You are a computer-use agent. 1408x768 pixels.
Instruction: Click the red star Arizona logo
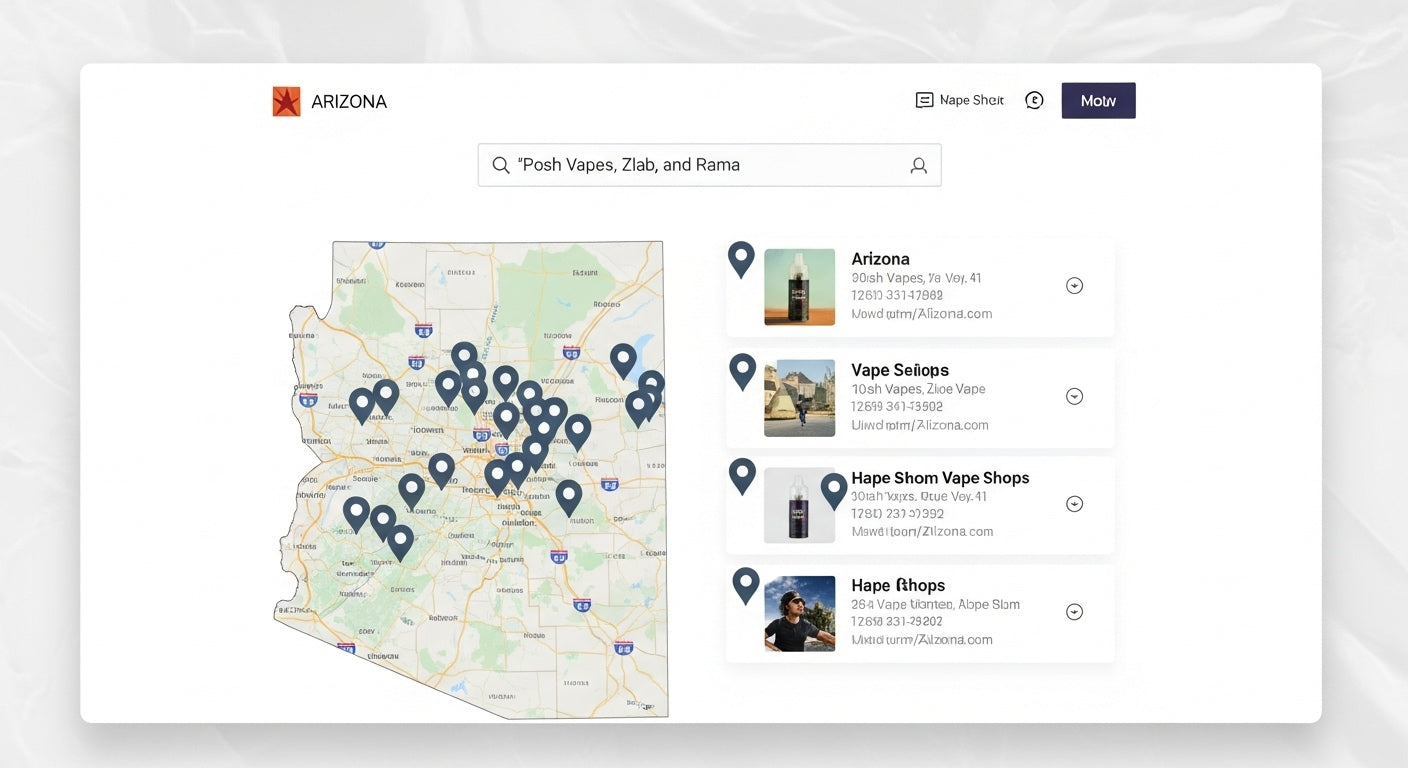click(x=286, y=101)
